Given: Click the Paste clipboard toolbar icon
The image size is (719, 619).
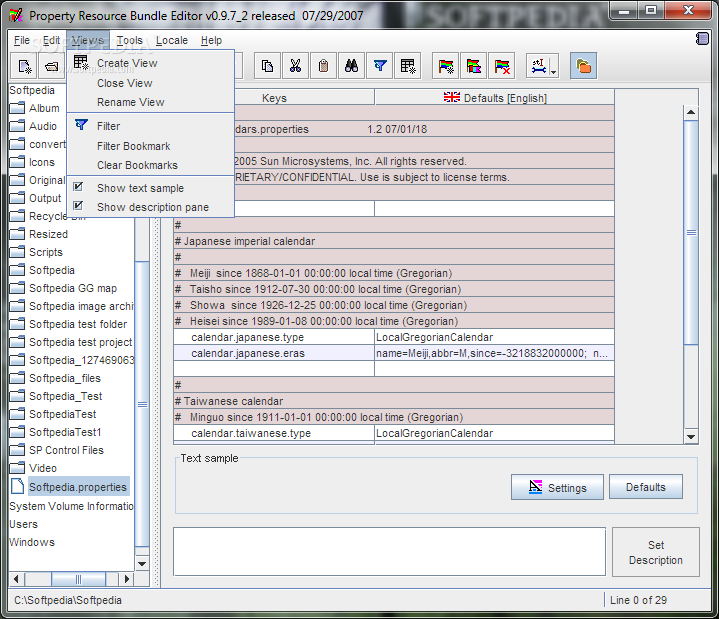Looking at the screenshot, I should click(x=323, y=66).
